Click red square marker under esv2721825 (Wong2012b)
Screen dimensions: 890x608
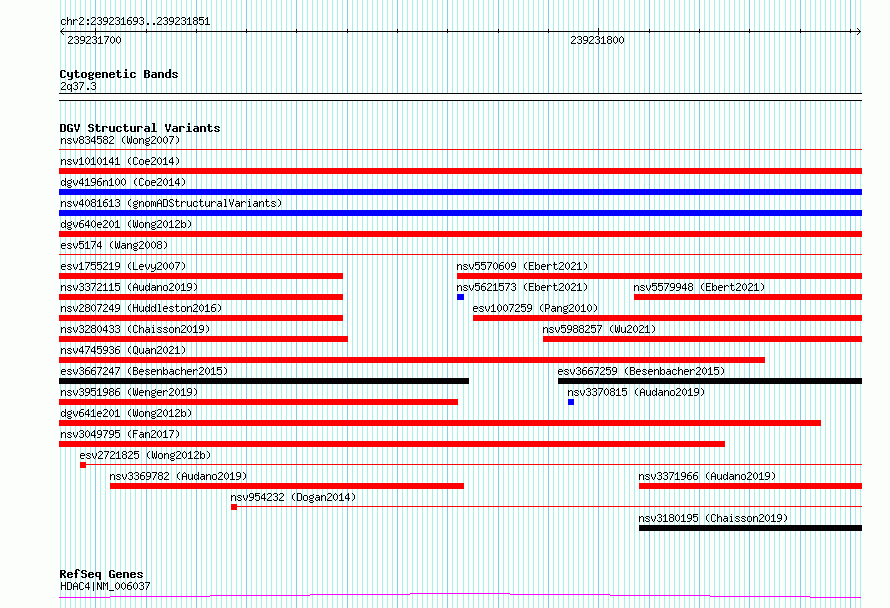83,465
